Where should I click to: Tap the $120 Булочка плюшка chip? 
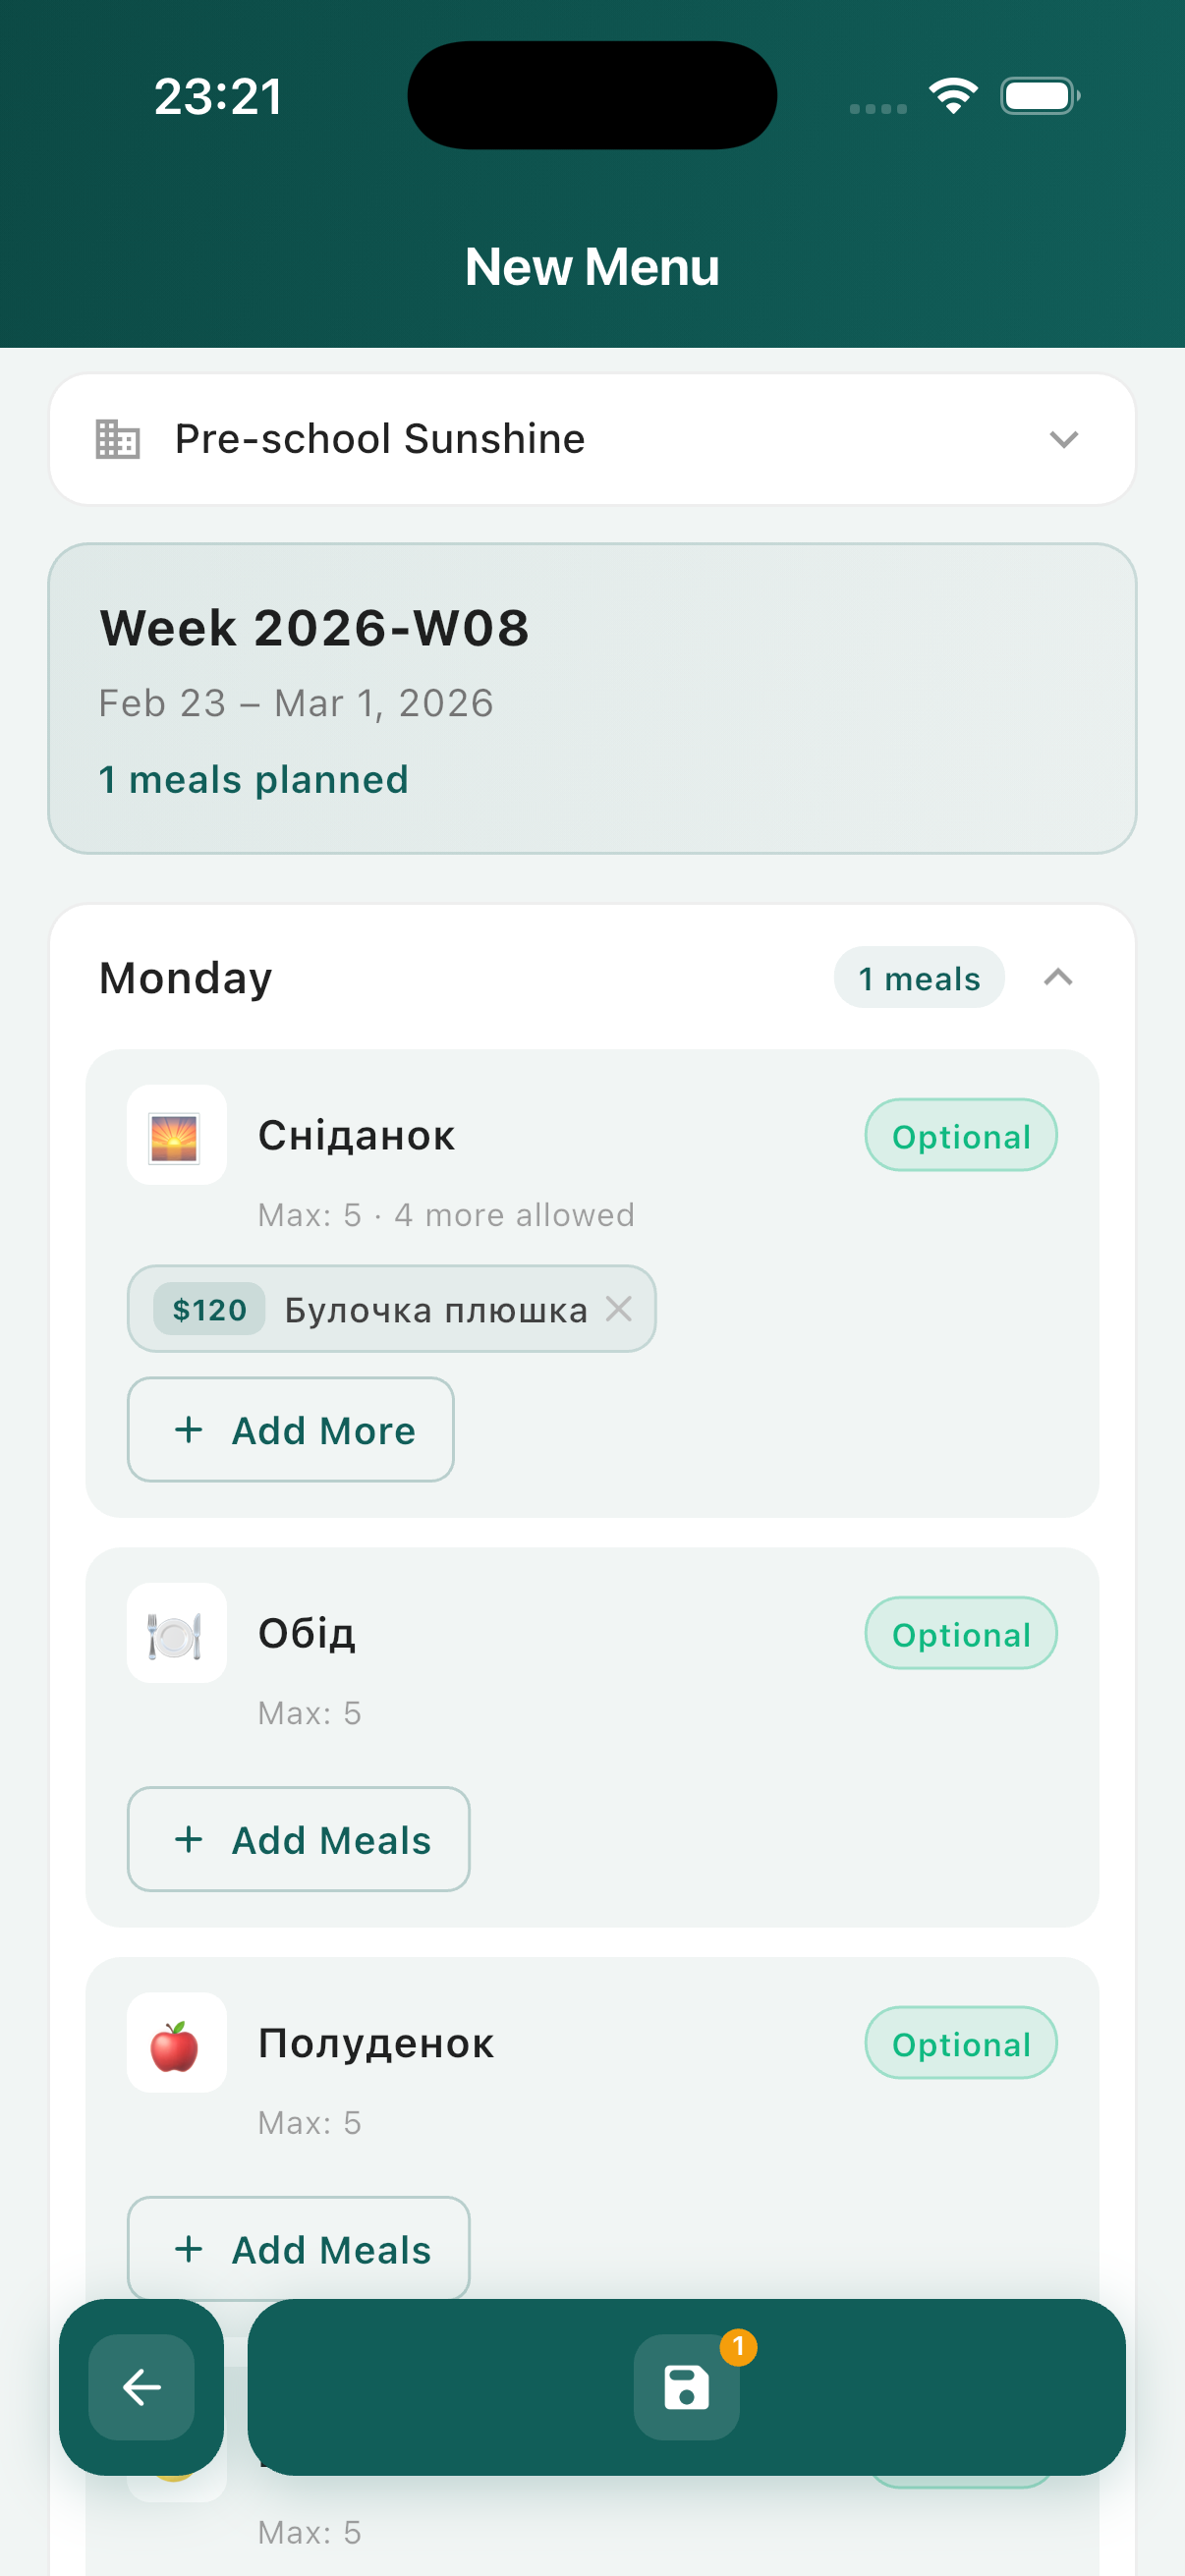click(x=390, y=1308)
